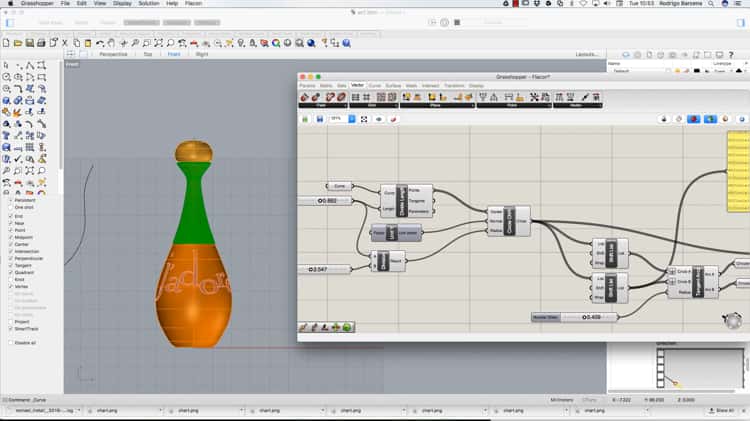The height and width of the screenshot is (421, 750).
Task: Click the Zoom Extents icon on Grasshopper canvas toolbar
Action: coord(364,119)
